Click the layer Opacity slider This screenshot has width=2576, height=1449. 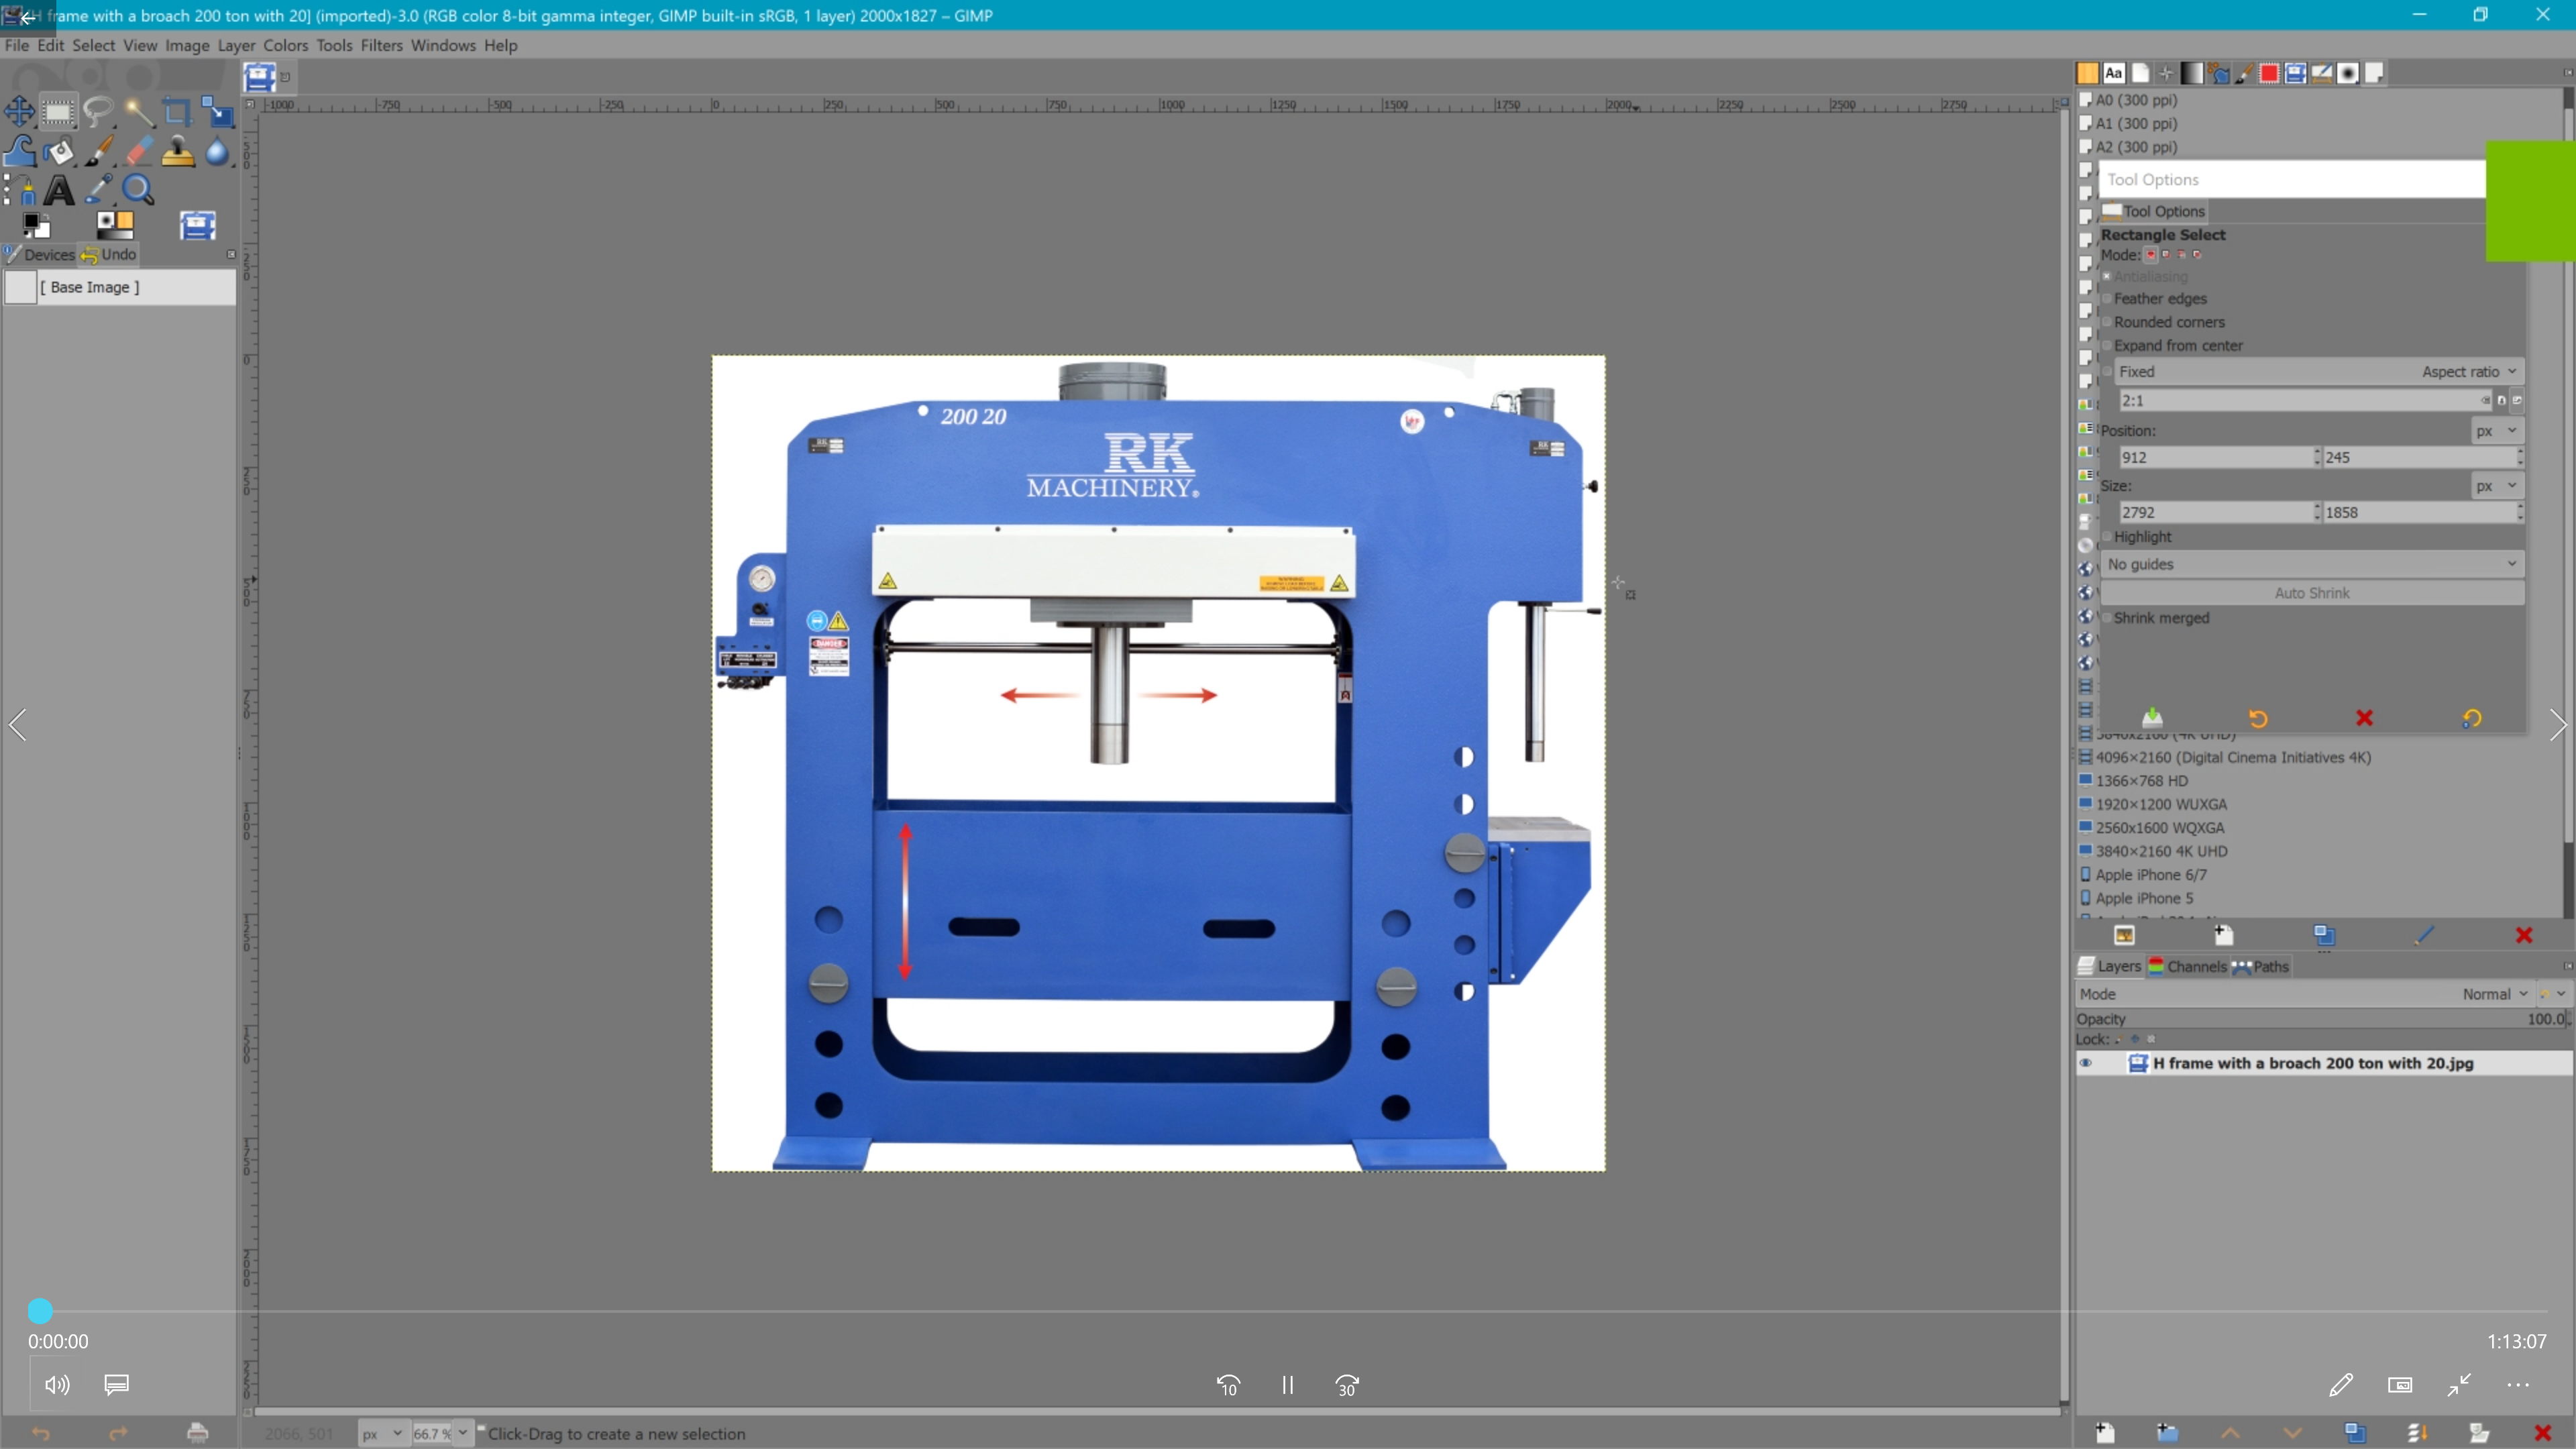pyautogui.click(x=2322, y=1019)
